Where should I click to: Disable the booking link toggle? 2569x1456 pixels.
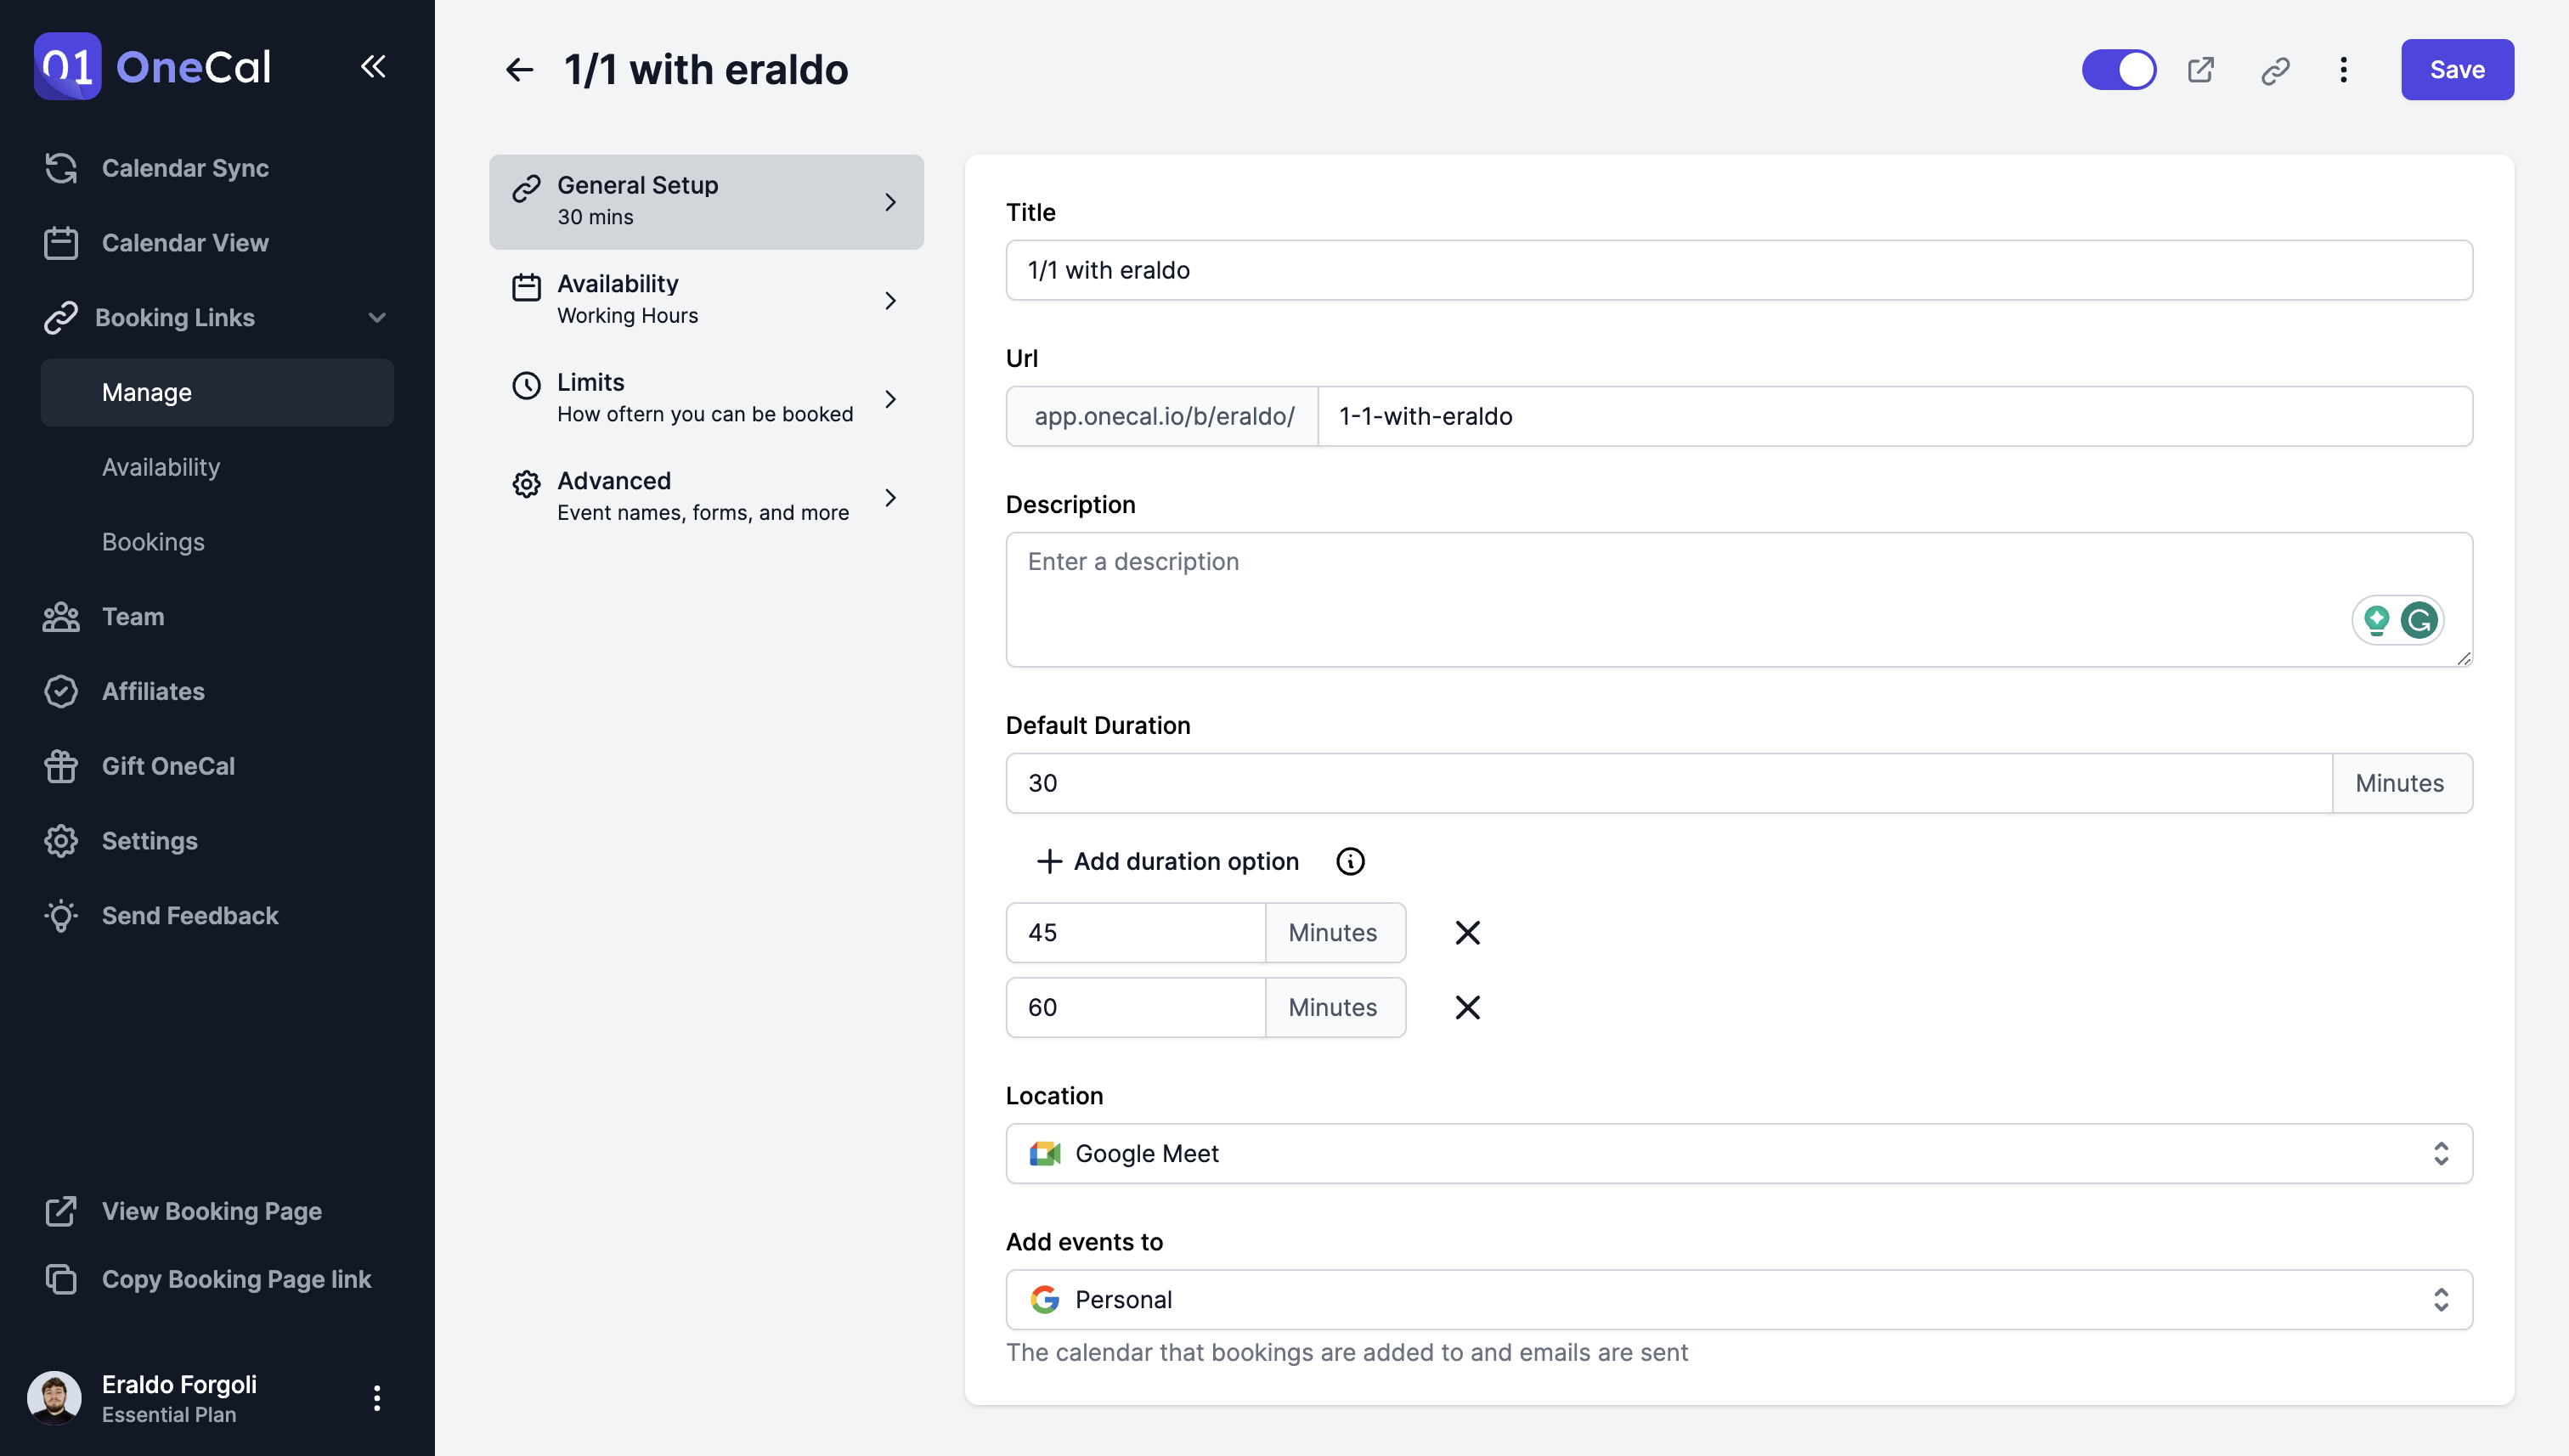click(2119, 69)
